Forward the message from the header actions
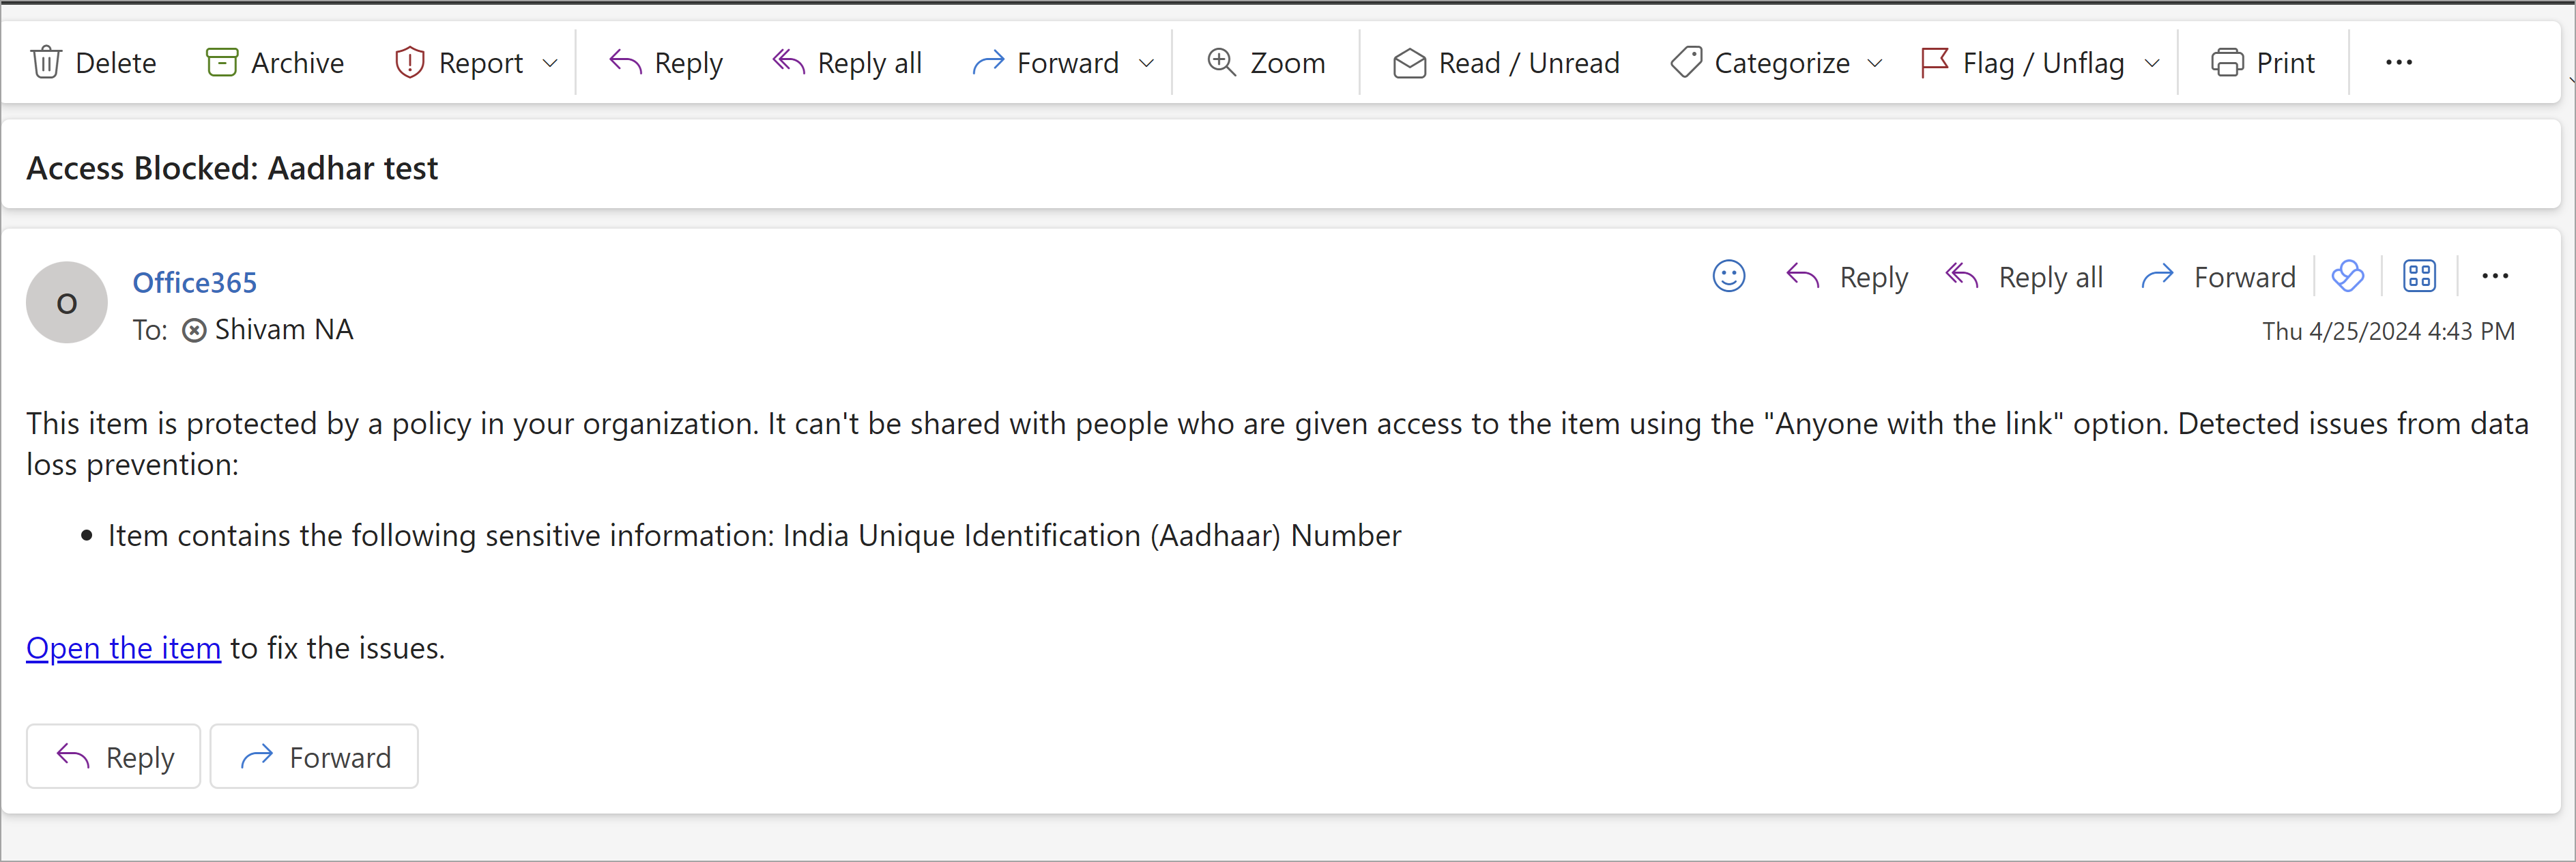 pos(2218,277)
